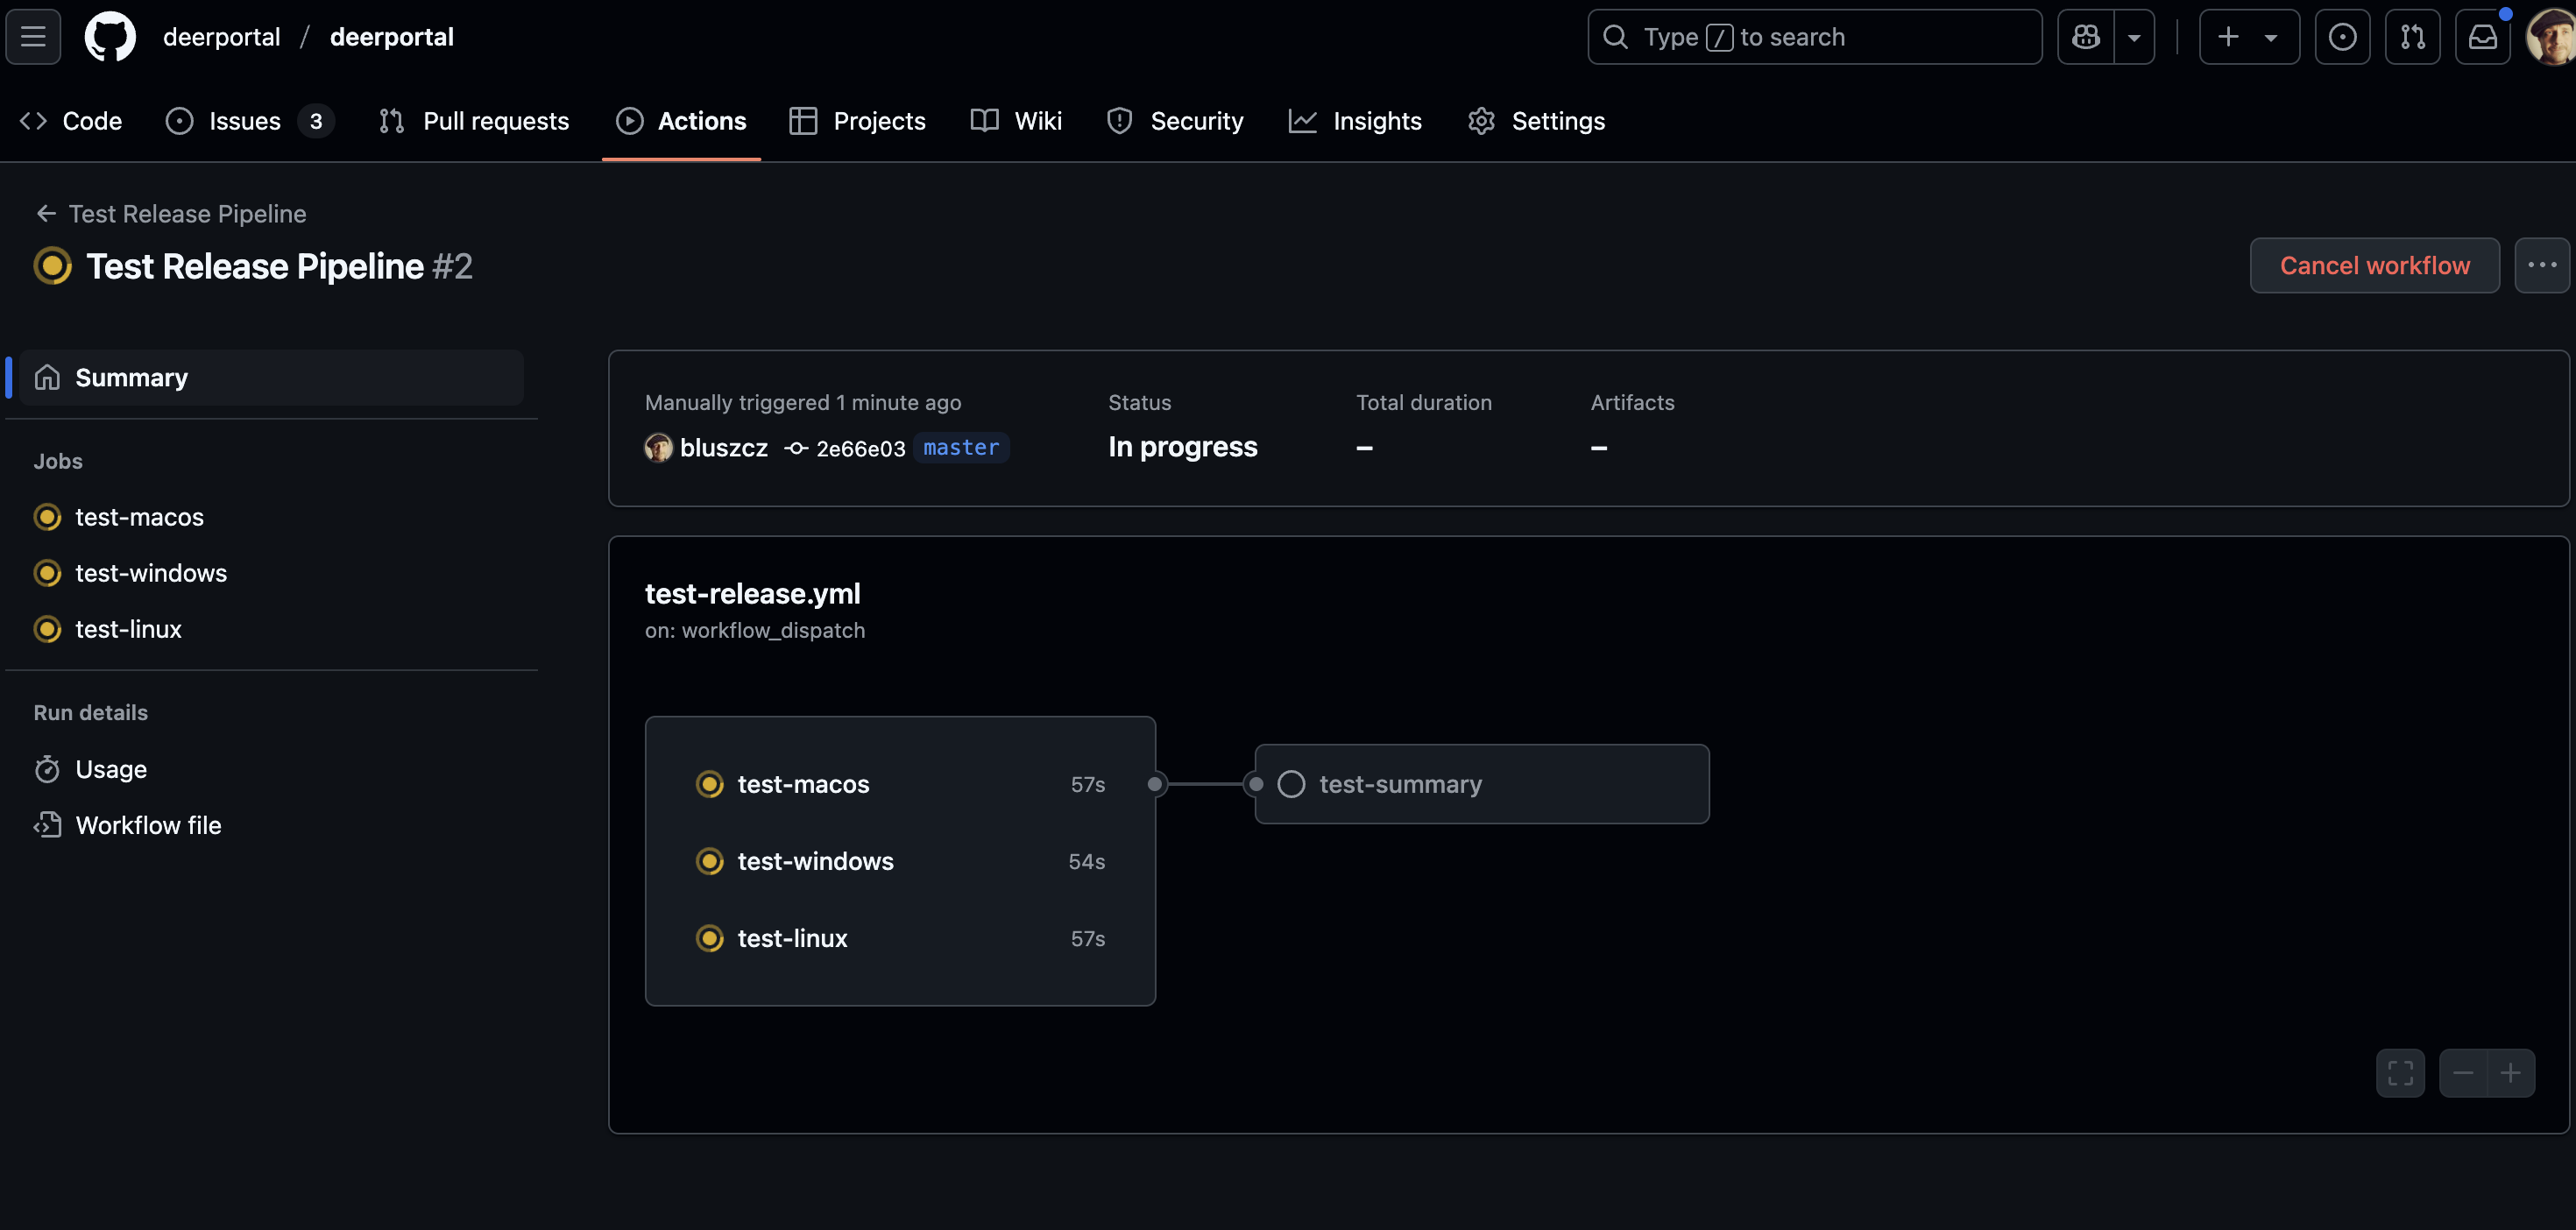Open test-linux job in workflow graph
Image resolution: width=2576 pixels, height=1230 pixels.
point(900,938)
